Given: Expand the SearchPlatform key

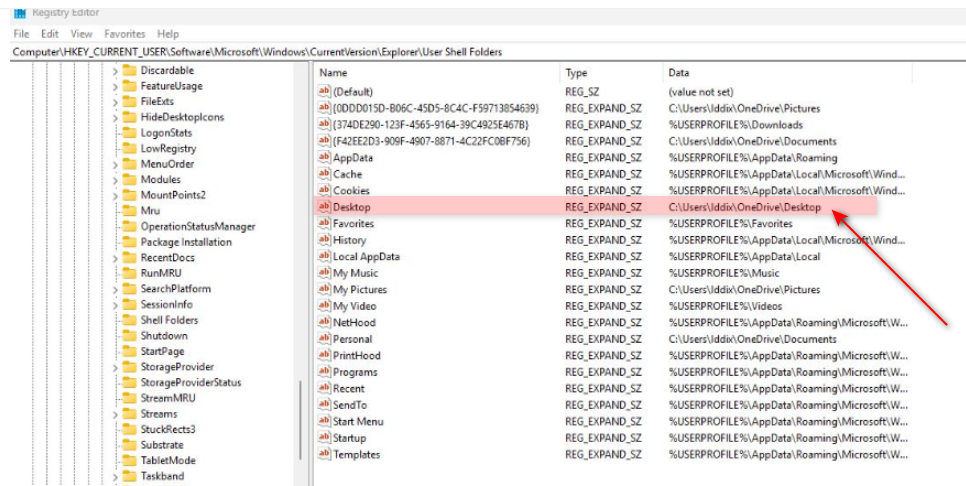Looking at the screenshot, I should [115, 289].
